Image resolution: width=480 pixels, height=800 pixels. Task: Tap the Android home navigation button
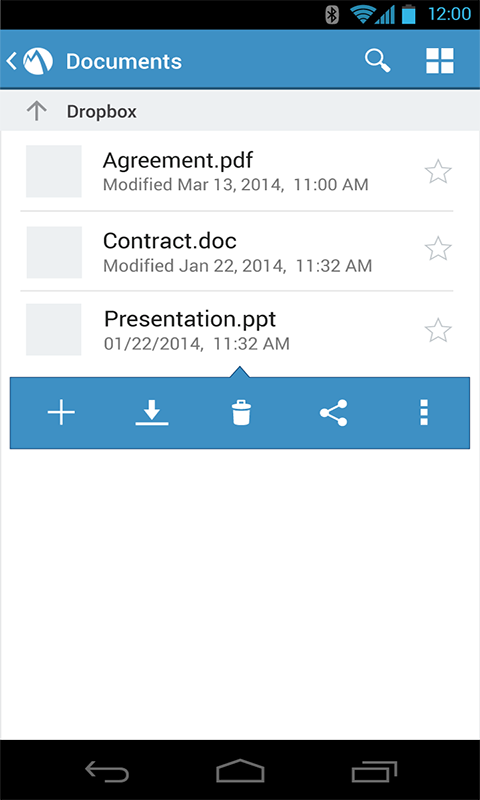coord(240,770)
